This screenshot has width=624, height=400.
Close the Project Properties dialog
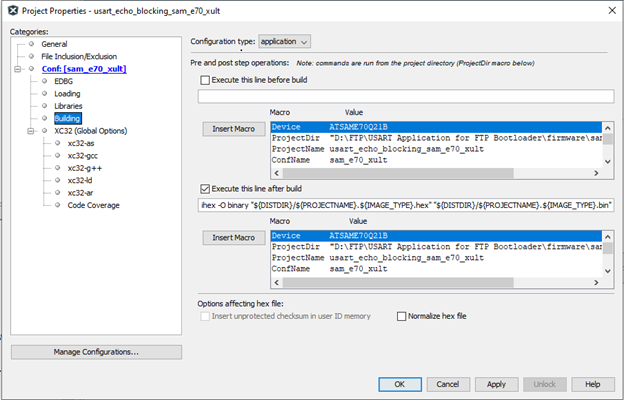[609, 10]
